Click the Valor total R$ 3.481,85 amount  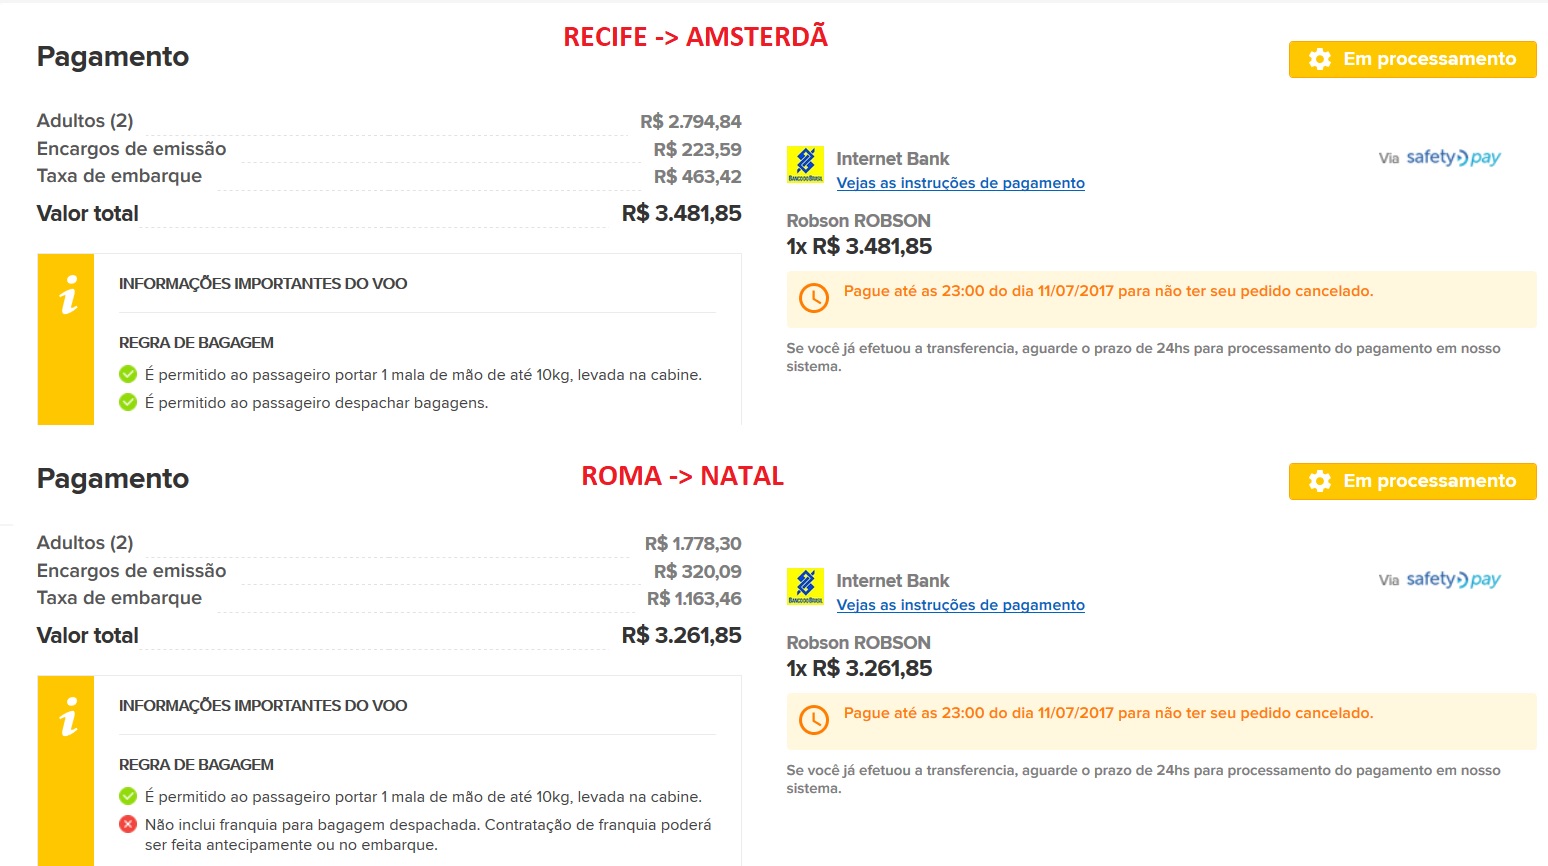click(x=681, y=214)
